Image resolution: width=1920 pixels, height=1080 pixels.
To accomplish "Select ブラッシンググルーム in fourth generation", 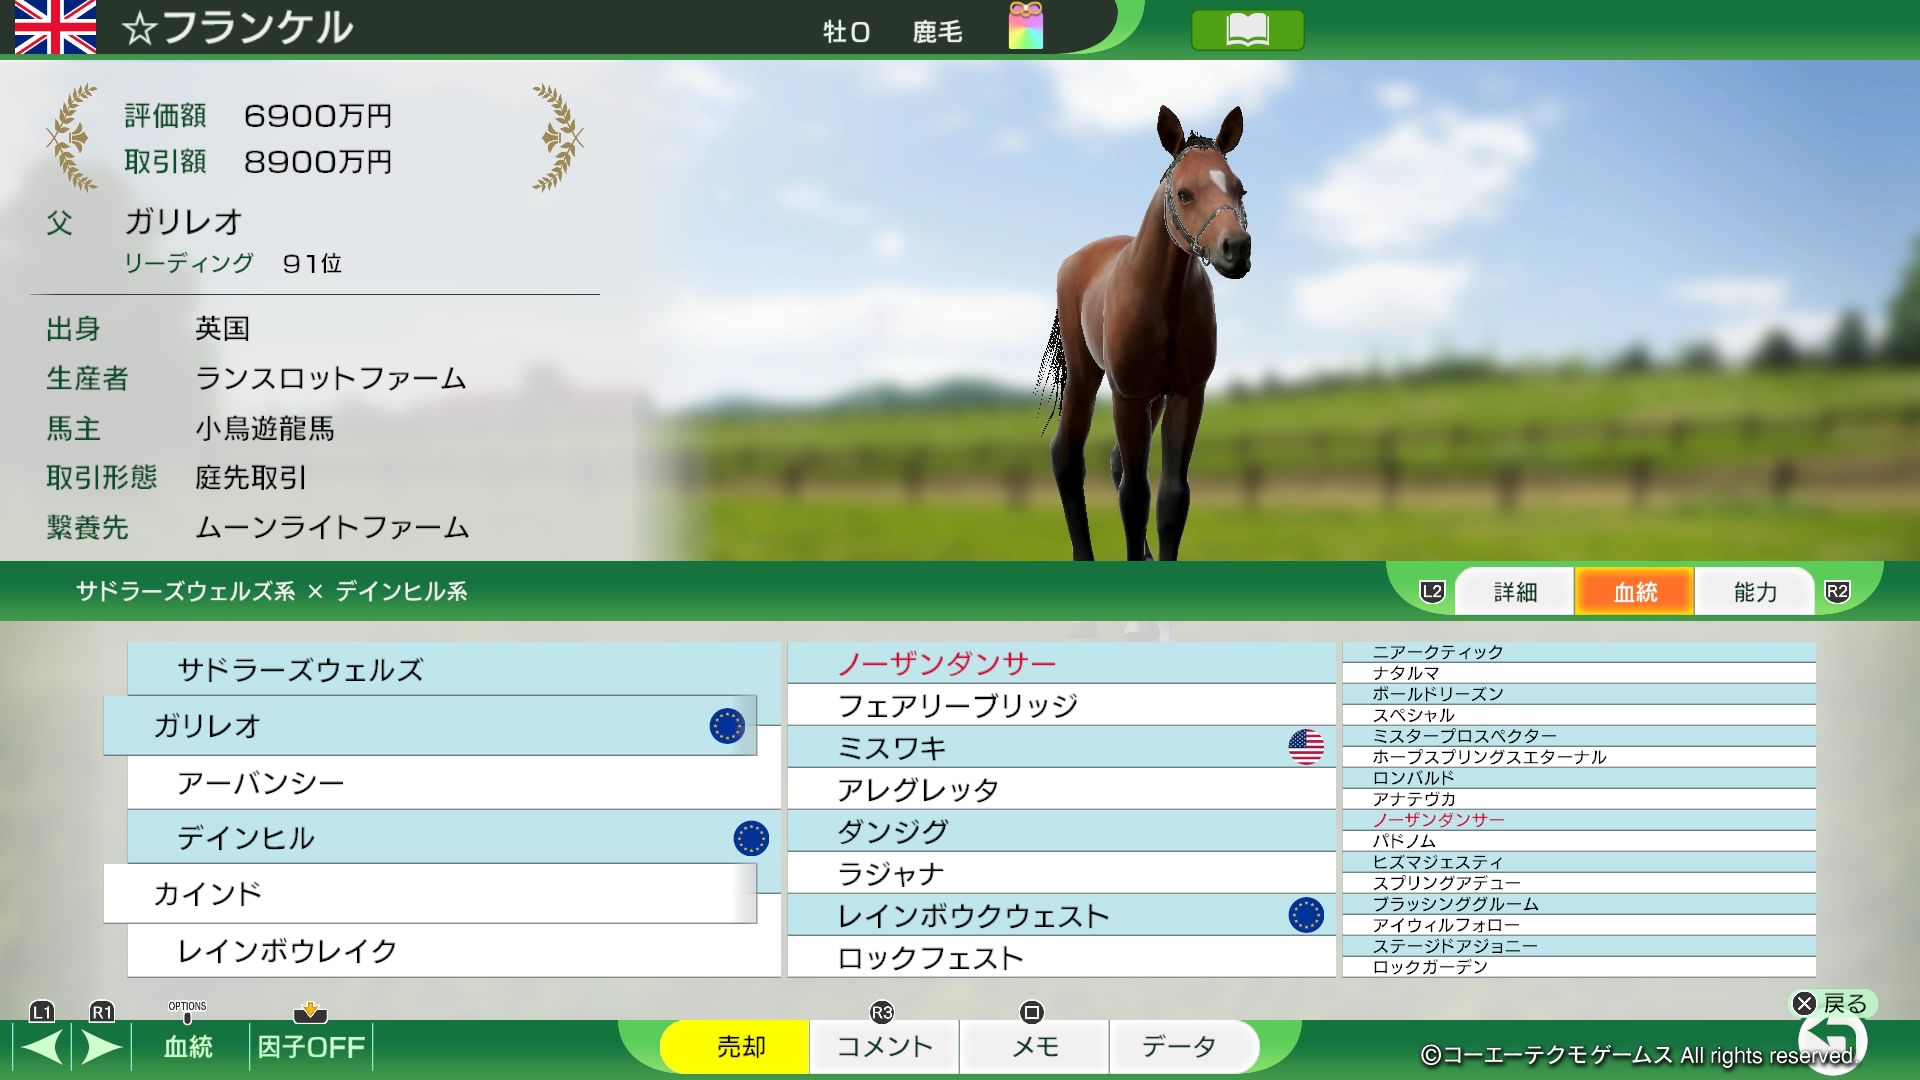I will tap(1579, 904).
